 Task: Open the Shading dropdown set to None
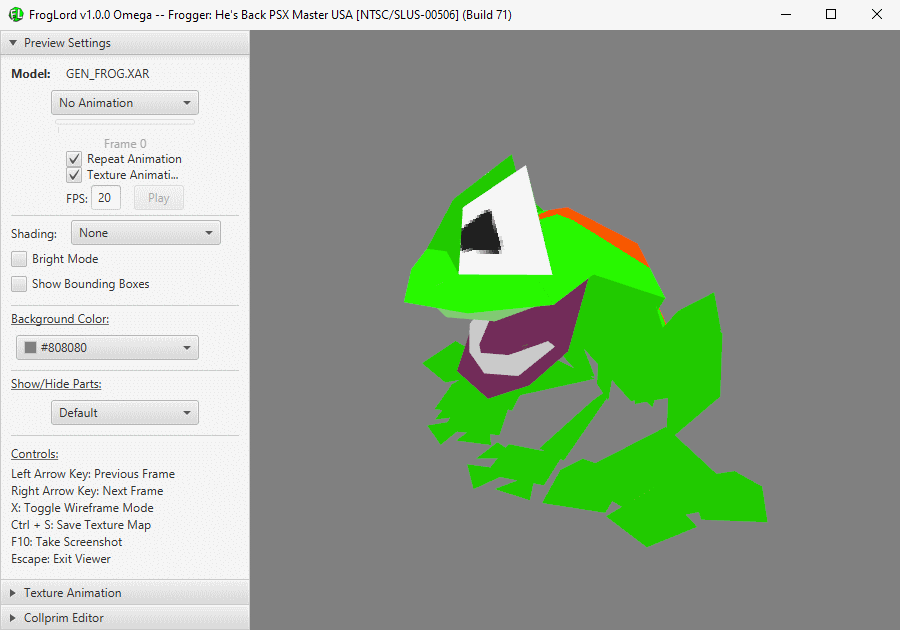click(146, 233)
